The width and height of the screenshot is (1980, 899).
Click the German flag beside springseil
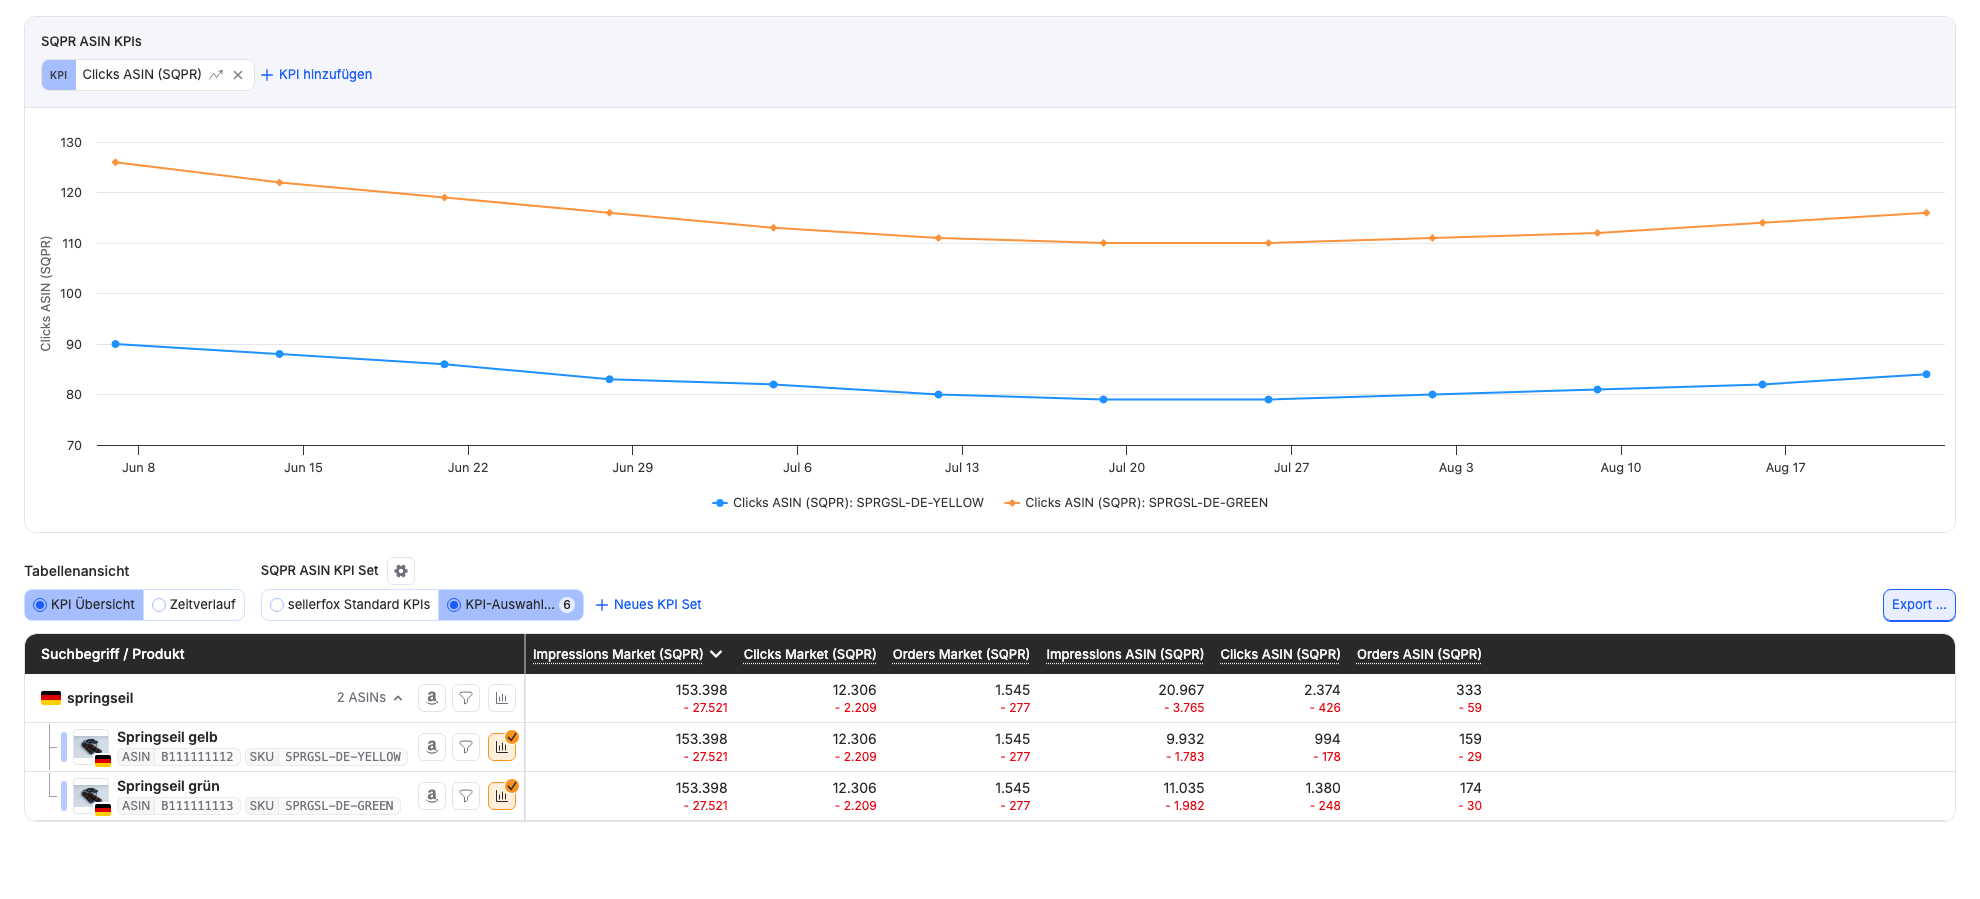(51, 698)
